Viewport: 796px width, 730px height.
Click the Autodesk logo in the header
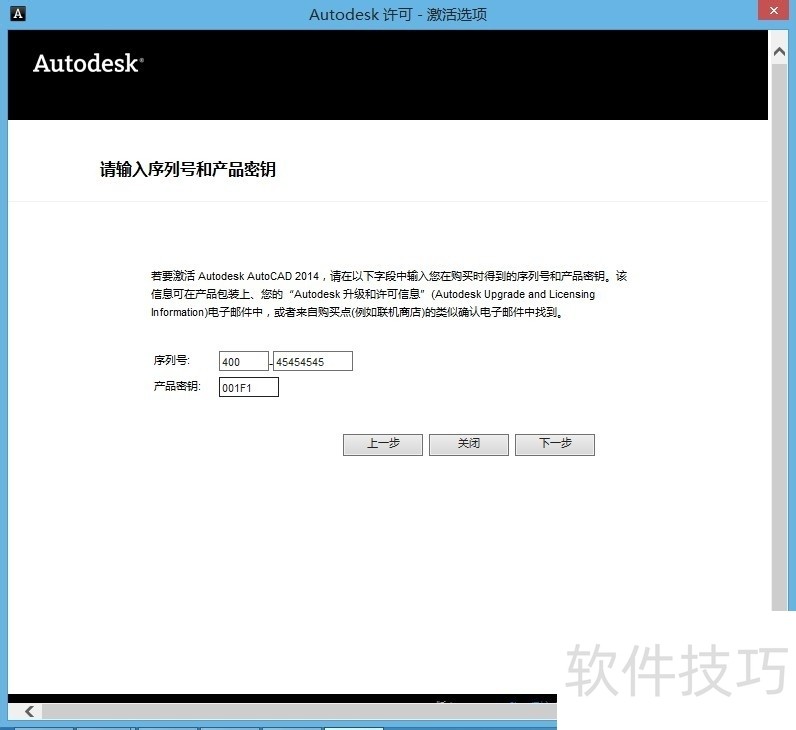pyautogui.click(x=88, y=64)
